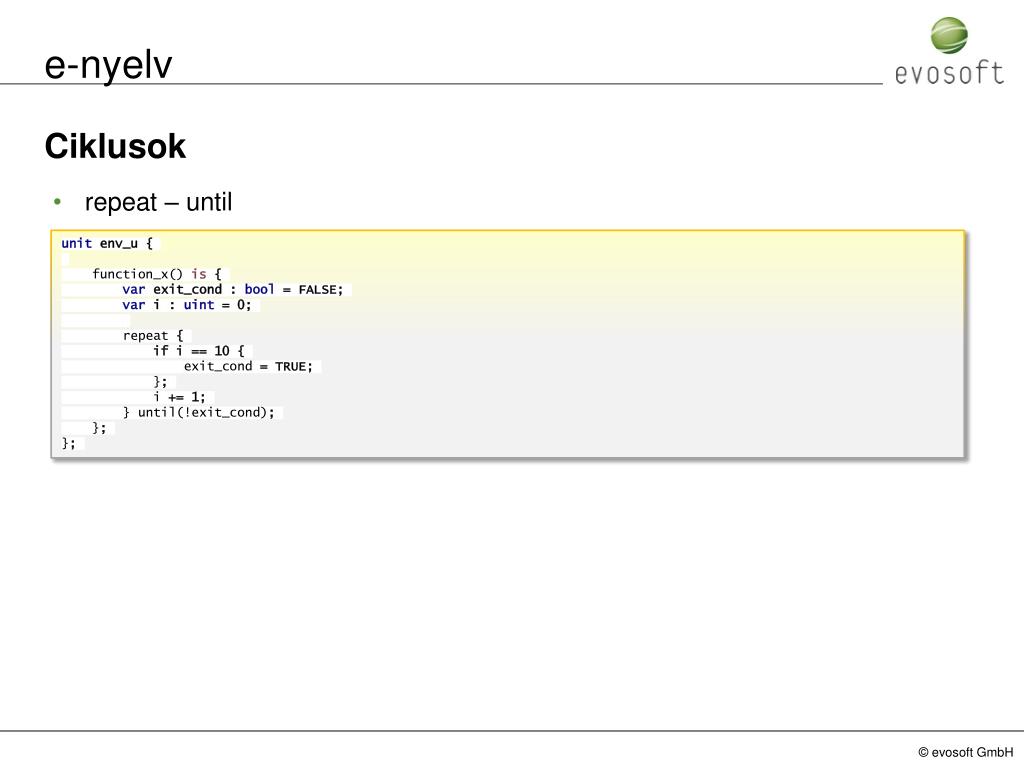1024x768 pixels.
Task: Click the var i : uint line
Action: click(186, 305)
